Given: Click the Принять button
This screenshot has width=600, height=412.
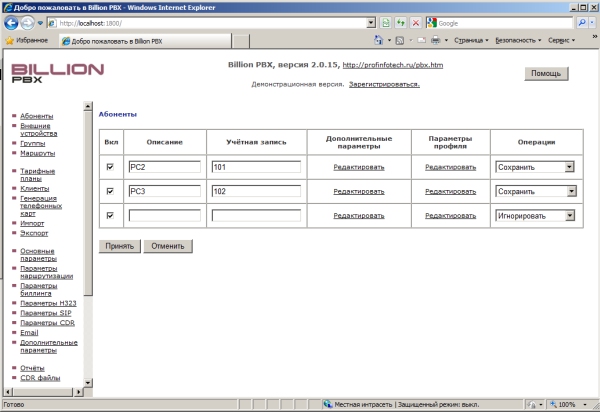Looking at the screenshot, I should pyautogui.click(x=120, y=246).
